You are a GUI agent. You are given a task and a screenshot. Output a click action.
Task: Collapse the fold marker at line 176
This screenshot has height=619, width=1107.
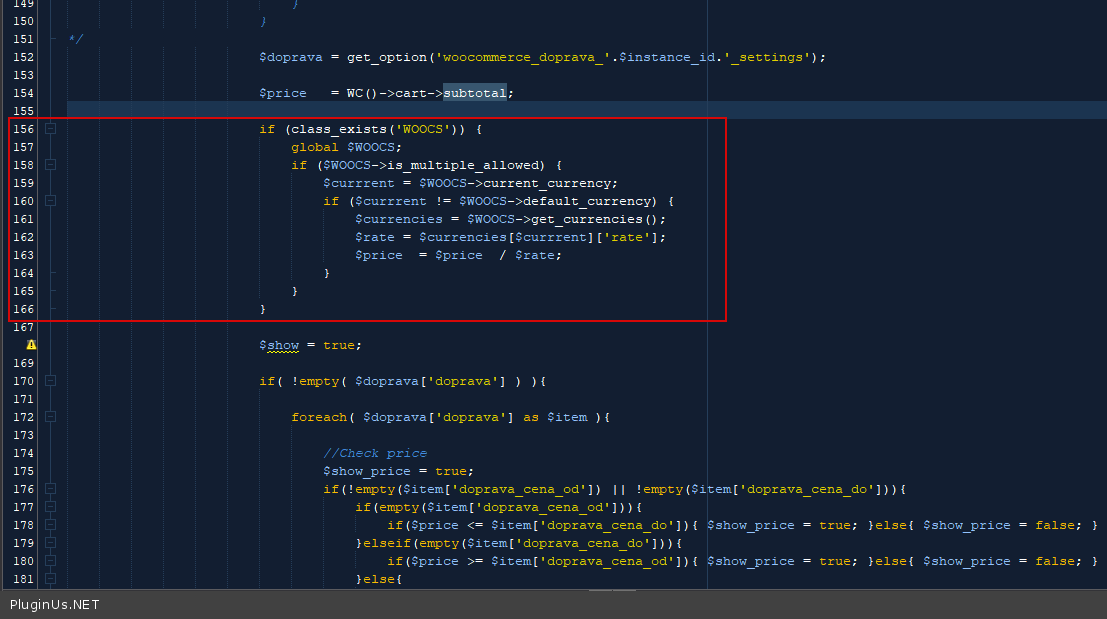coord(51,489)
